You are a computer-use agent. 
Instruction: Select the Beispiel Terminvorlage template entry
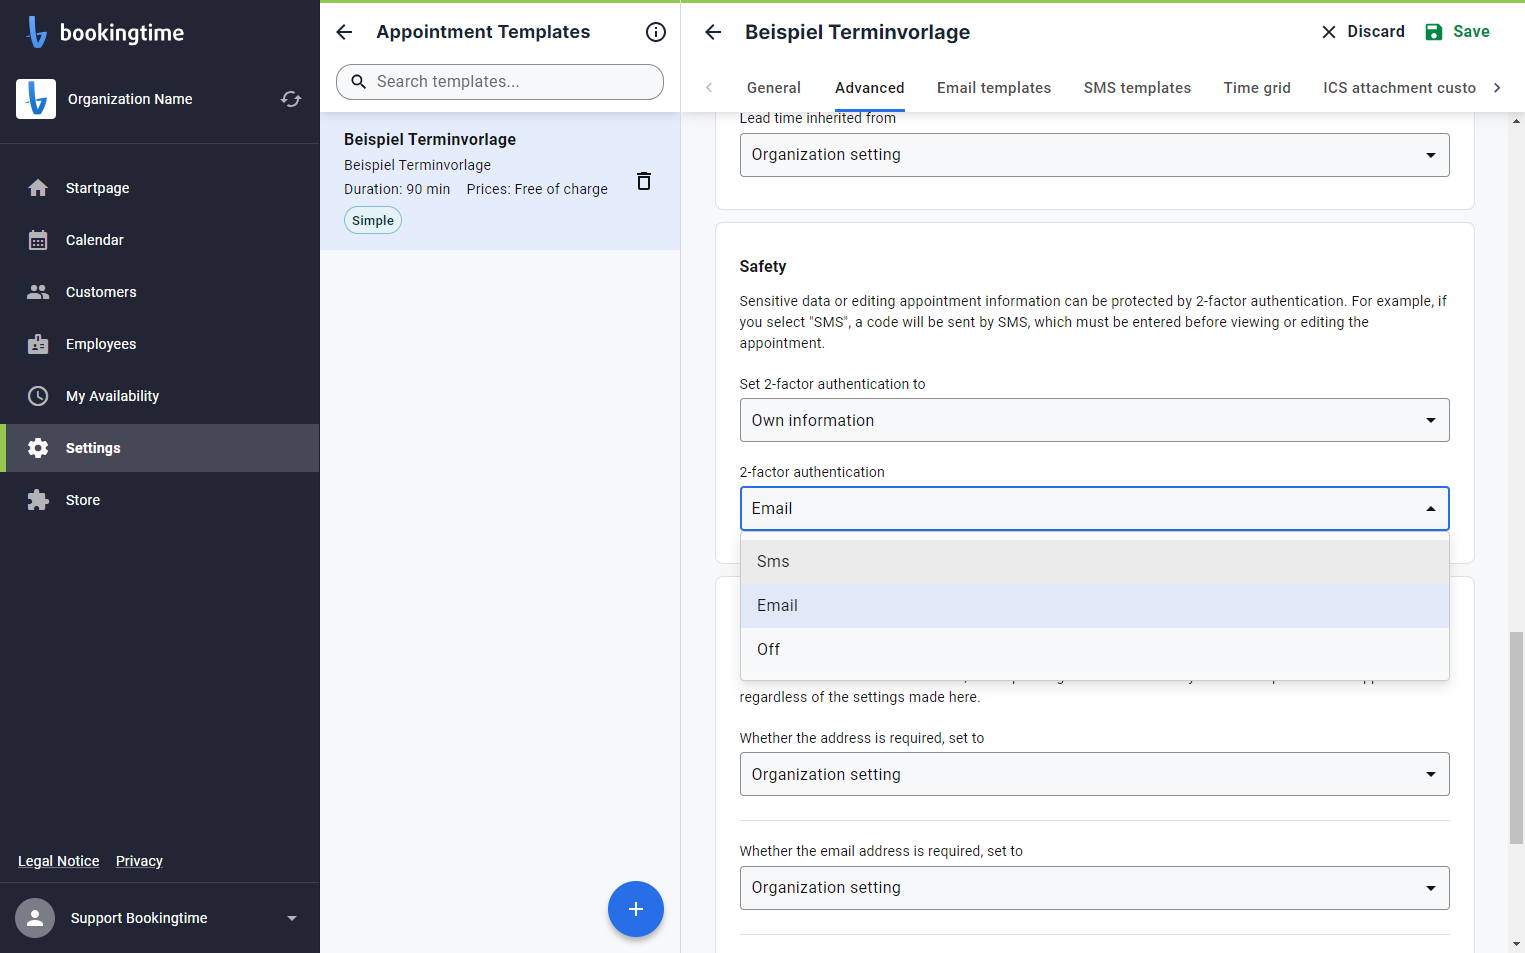pos(500,181)
